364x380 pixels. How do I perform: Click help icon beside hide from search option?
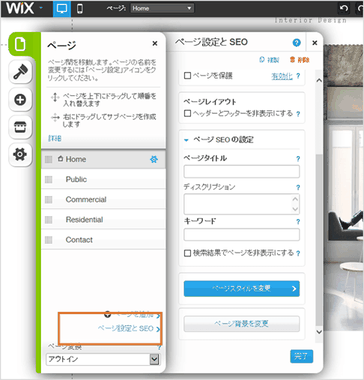coord(298,254)
